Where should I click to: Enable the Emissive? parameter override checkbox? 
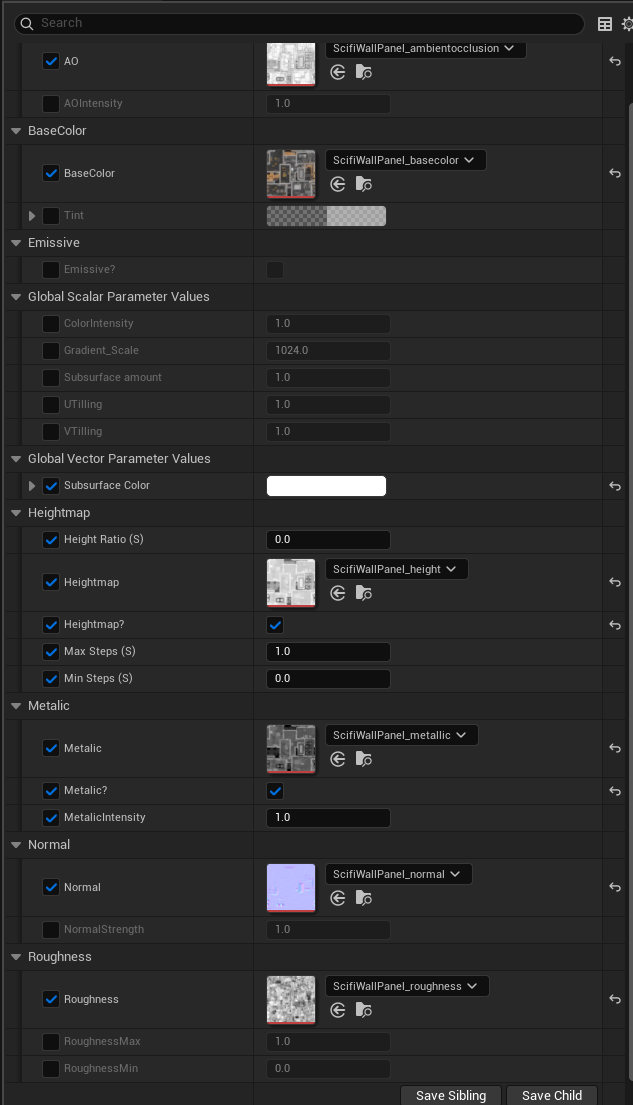point(51,270)
